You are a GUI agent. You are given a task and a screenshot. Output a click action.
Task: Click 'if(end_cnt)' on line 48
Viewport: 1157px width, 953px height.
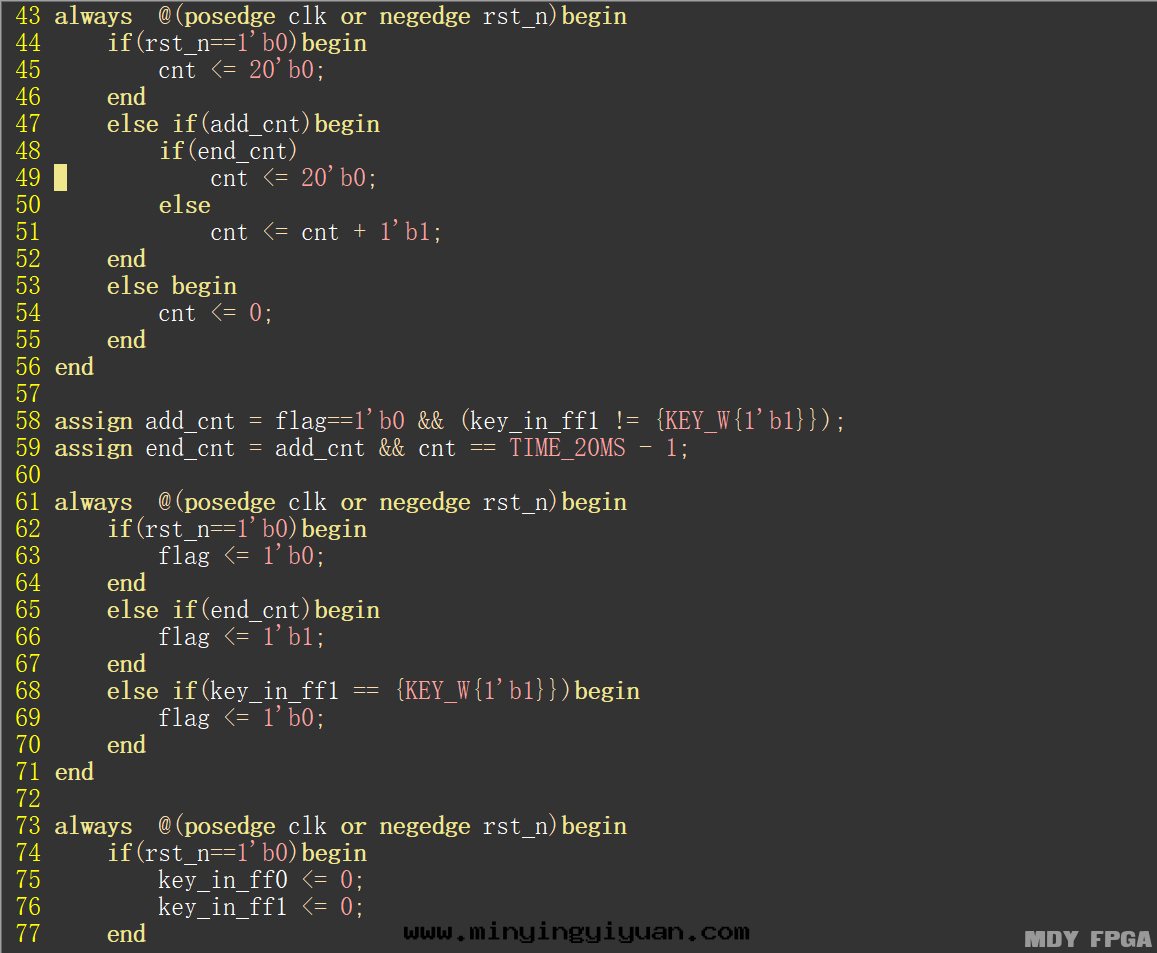(x=228, y=151)
